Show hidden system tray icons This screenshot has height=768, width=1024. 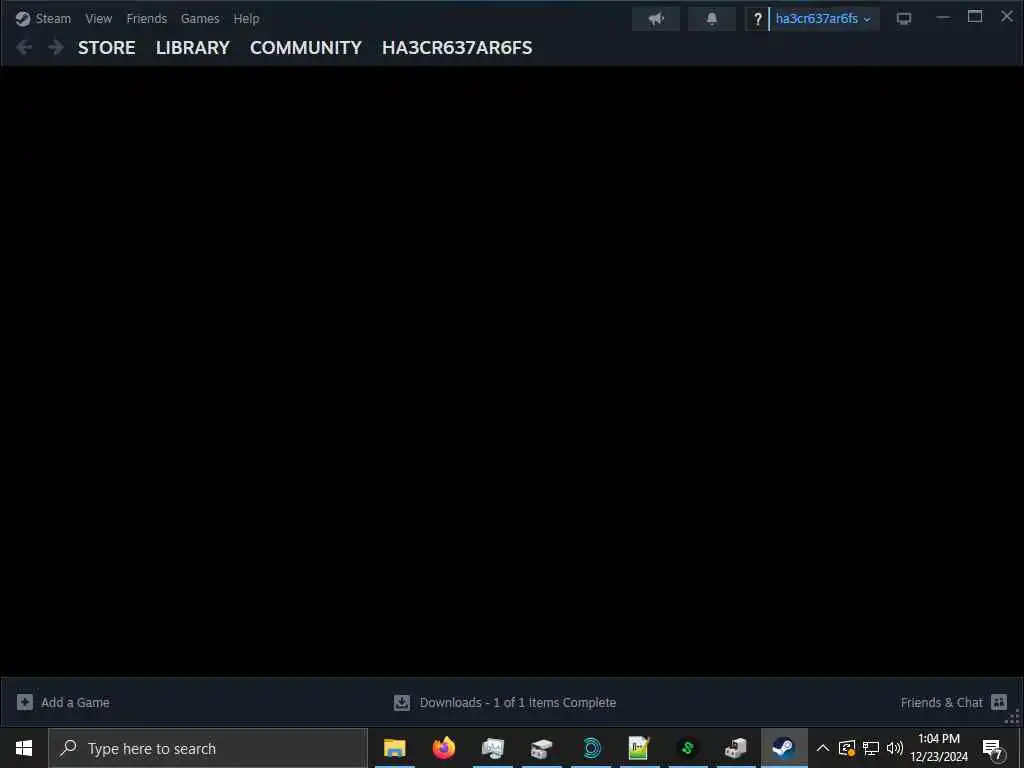coord(823,748)
